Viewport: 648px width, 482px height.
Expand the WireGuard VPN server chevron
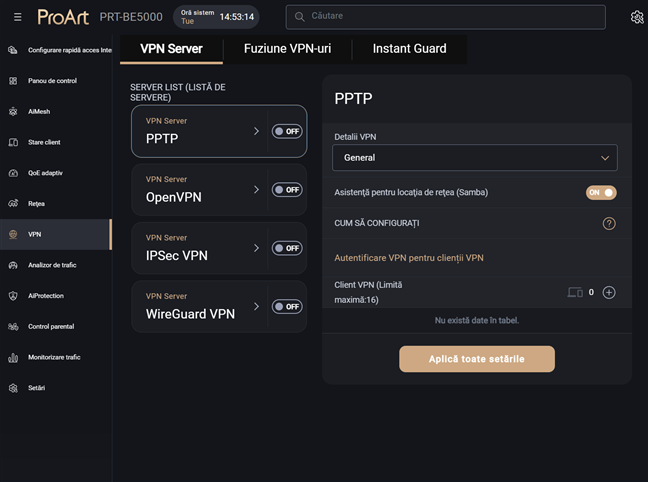[x=256, y=306]
